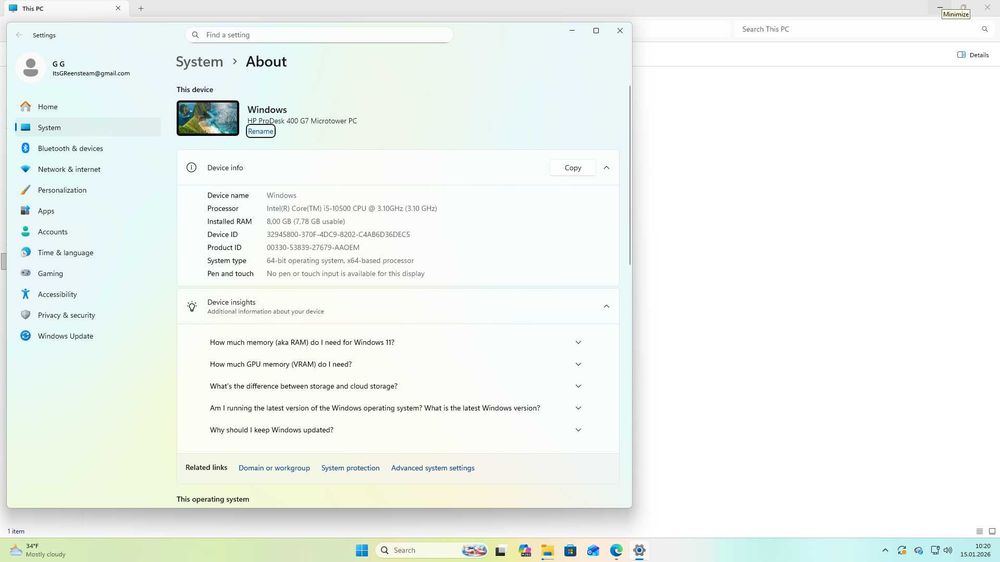The height and width of the screenshot is (562, 1000).
Task: Collapse the Device insights section
Action: click(x=607, y=306)
